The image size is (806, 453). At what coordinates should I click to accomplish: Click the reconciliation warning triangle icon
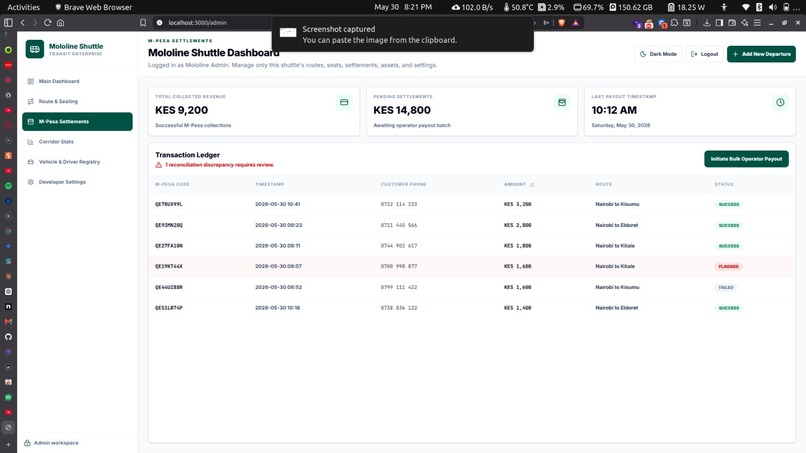click(x=159, y=165)
